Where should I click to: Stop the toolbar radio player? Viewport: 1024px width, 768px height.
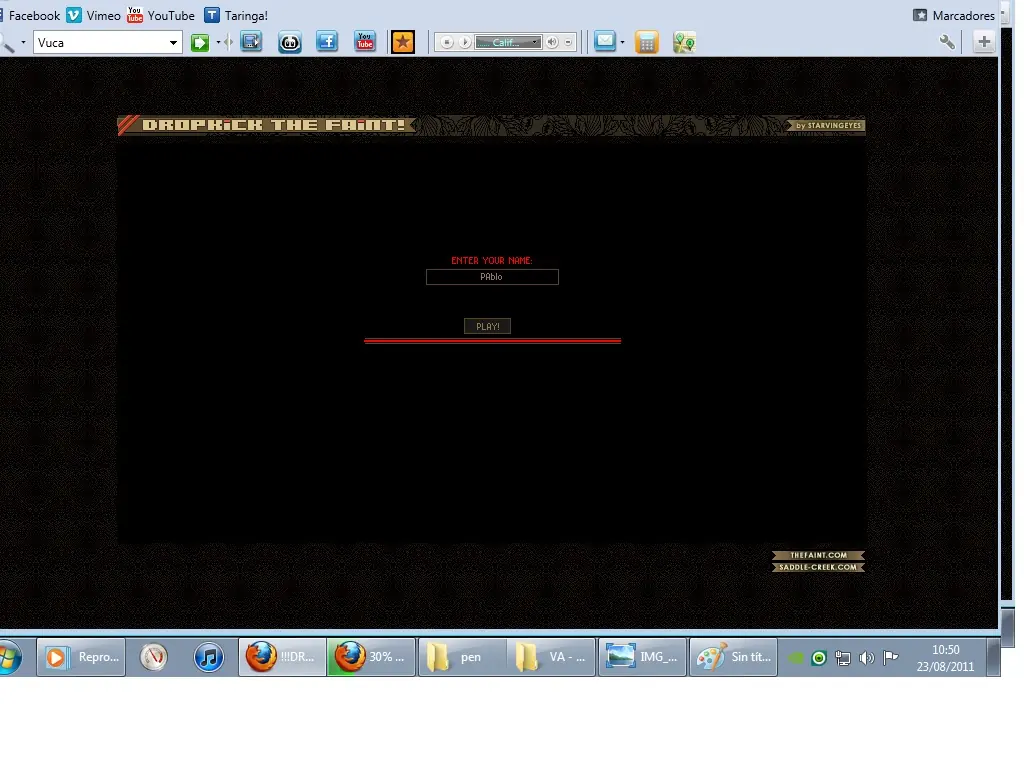[x=447, y=42]
